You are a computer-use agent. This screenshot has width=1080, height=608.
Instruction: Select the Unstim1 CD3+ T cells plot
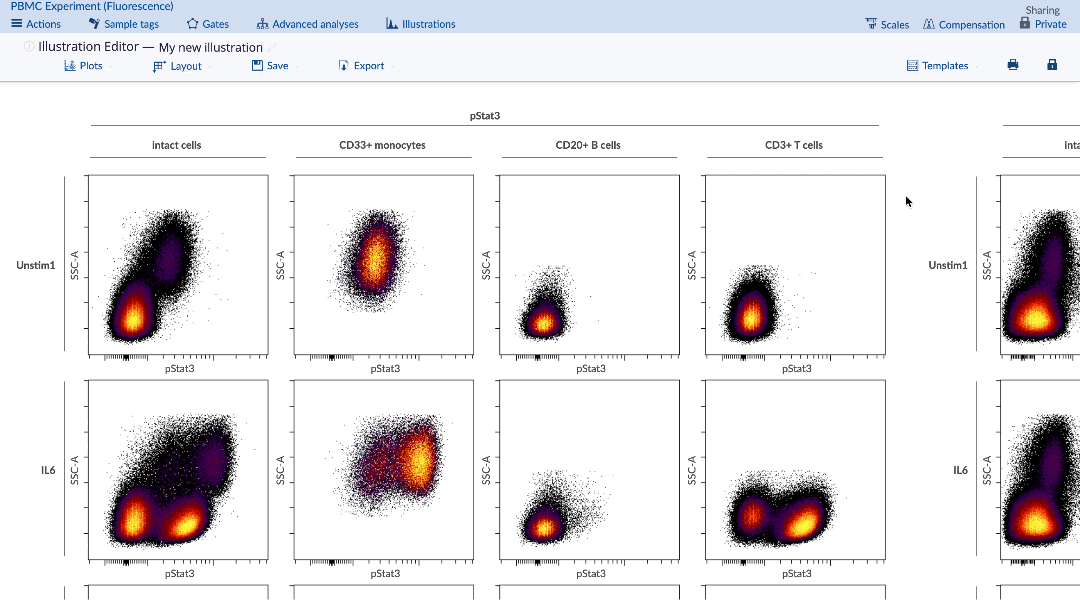tap(795, 265)
